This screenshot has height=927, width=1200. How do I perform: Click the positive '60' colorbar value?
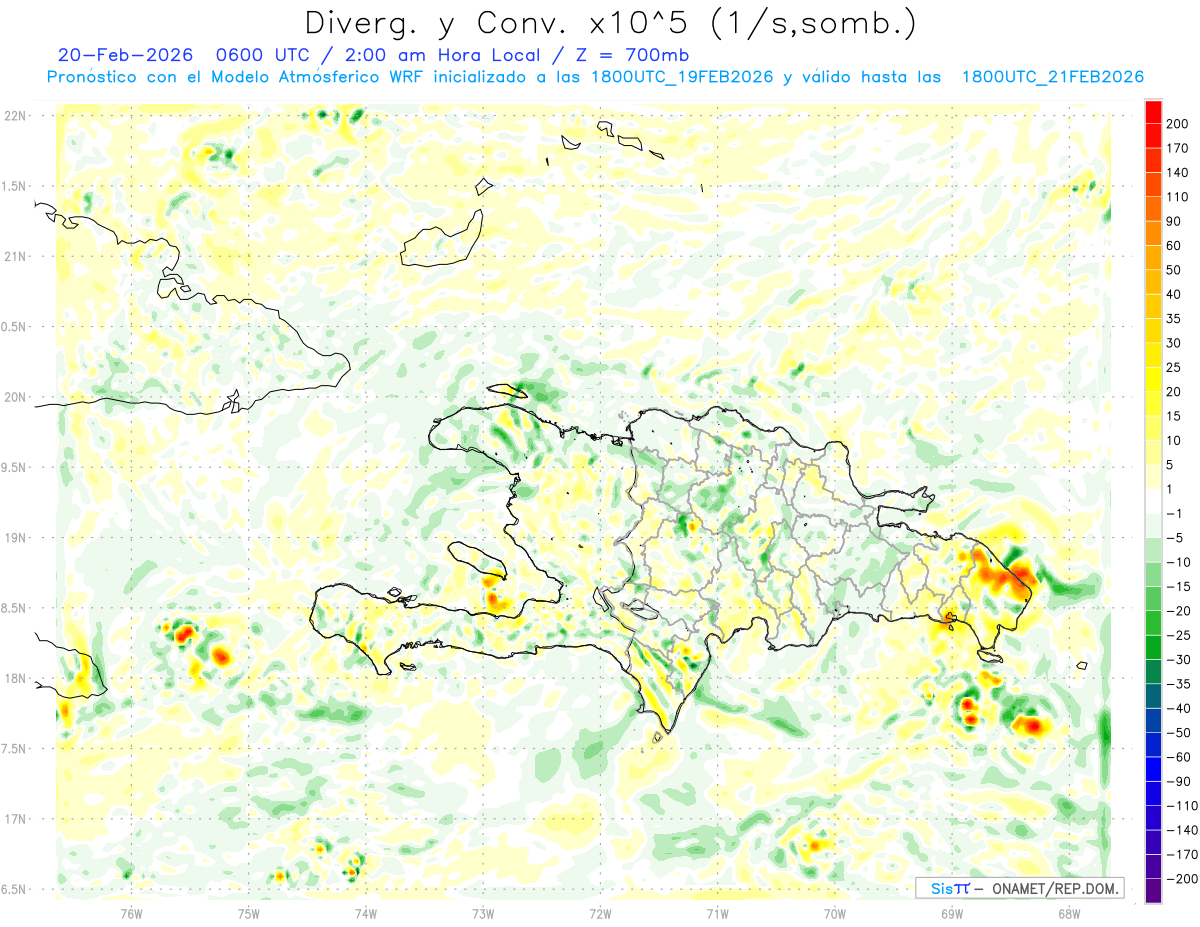tap(1175, 245)
